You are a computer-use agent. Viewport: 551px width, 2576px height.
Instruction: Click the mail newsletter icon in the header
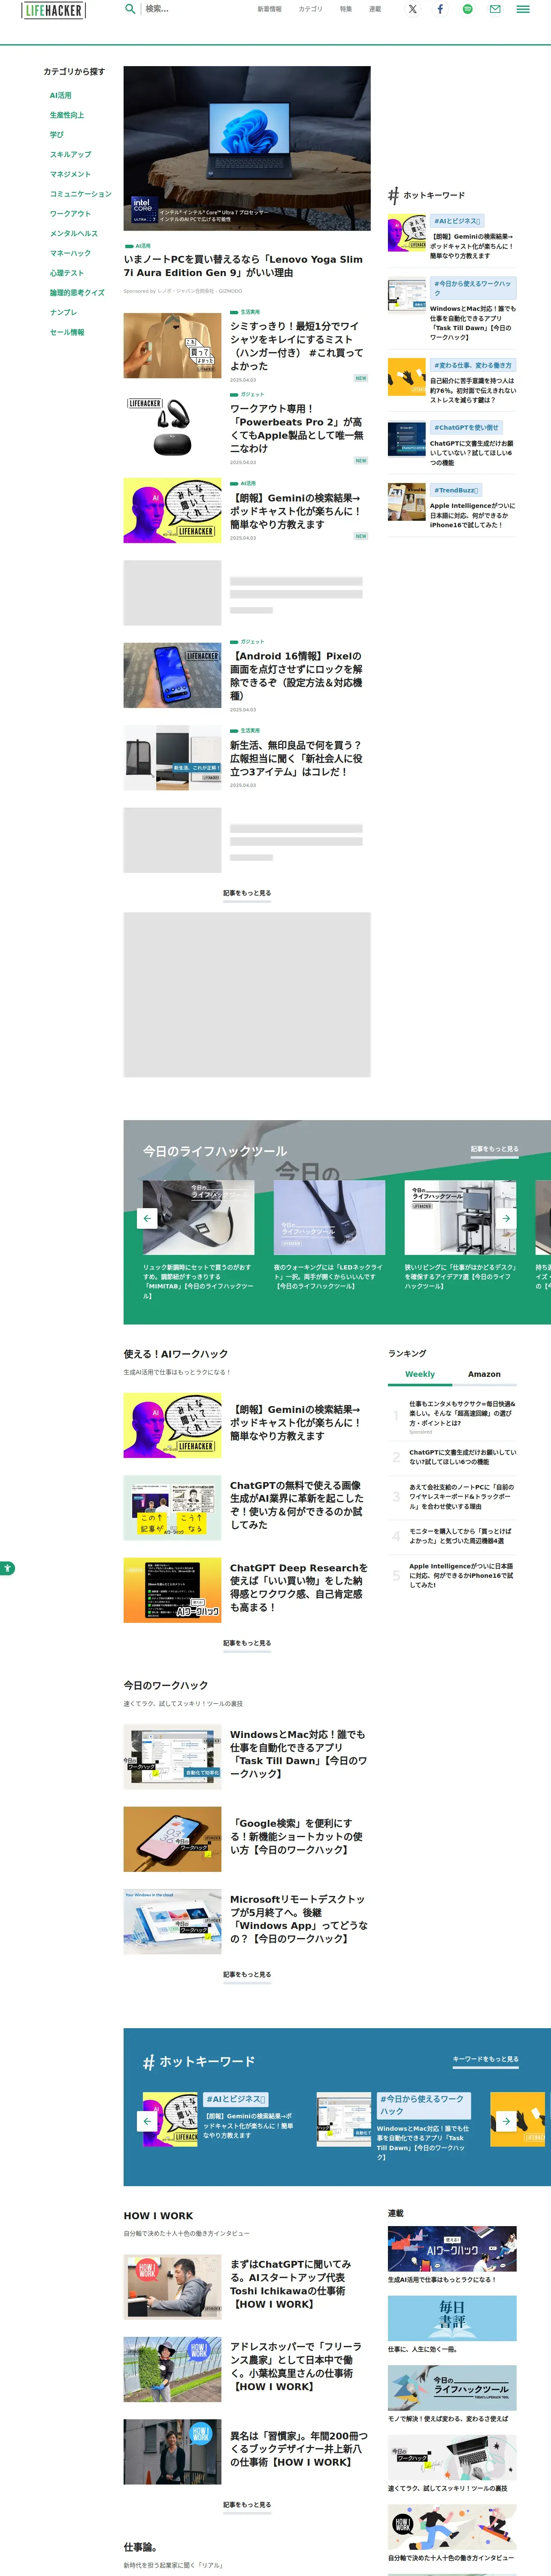(495, 9)
